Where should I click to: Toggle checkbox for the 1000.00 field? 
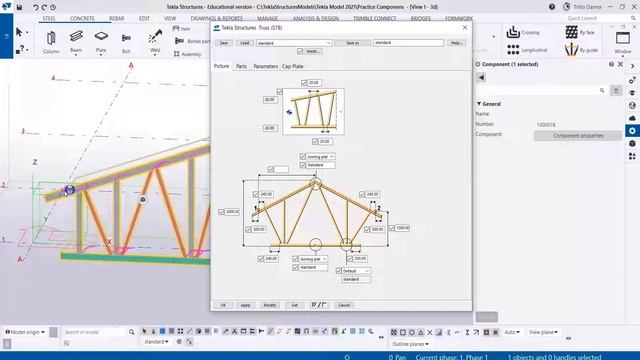[x=392, y=228]
